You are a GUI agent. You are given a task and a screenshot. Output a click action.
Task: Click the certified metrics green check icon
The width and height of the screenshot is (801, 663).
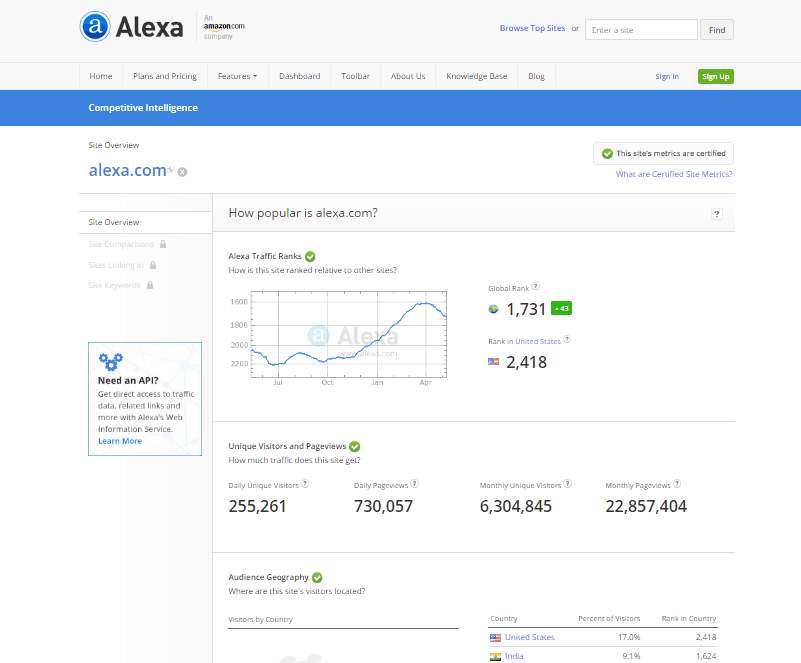click(x=607, y=154)
